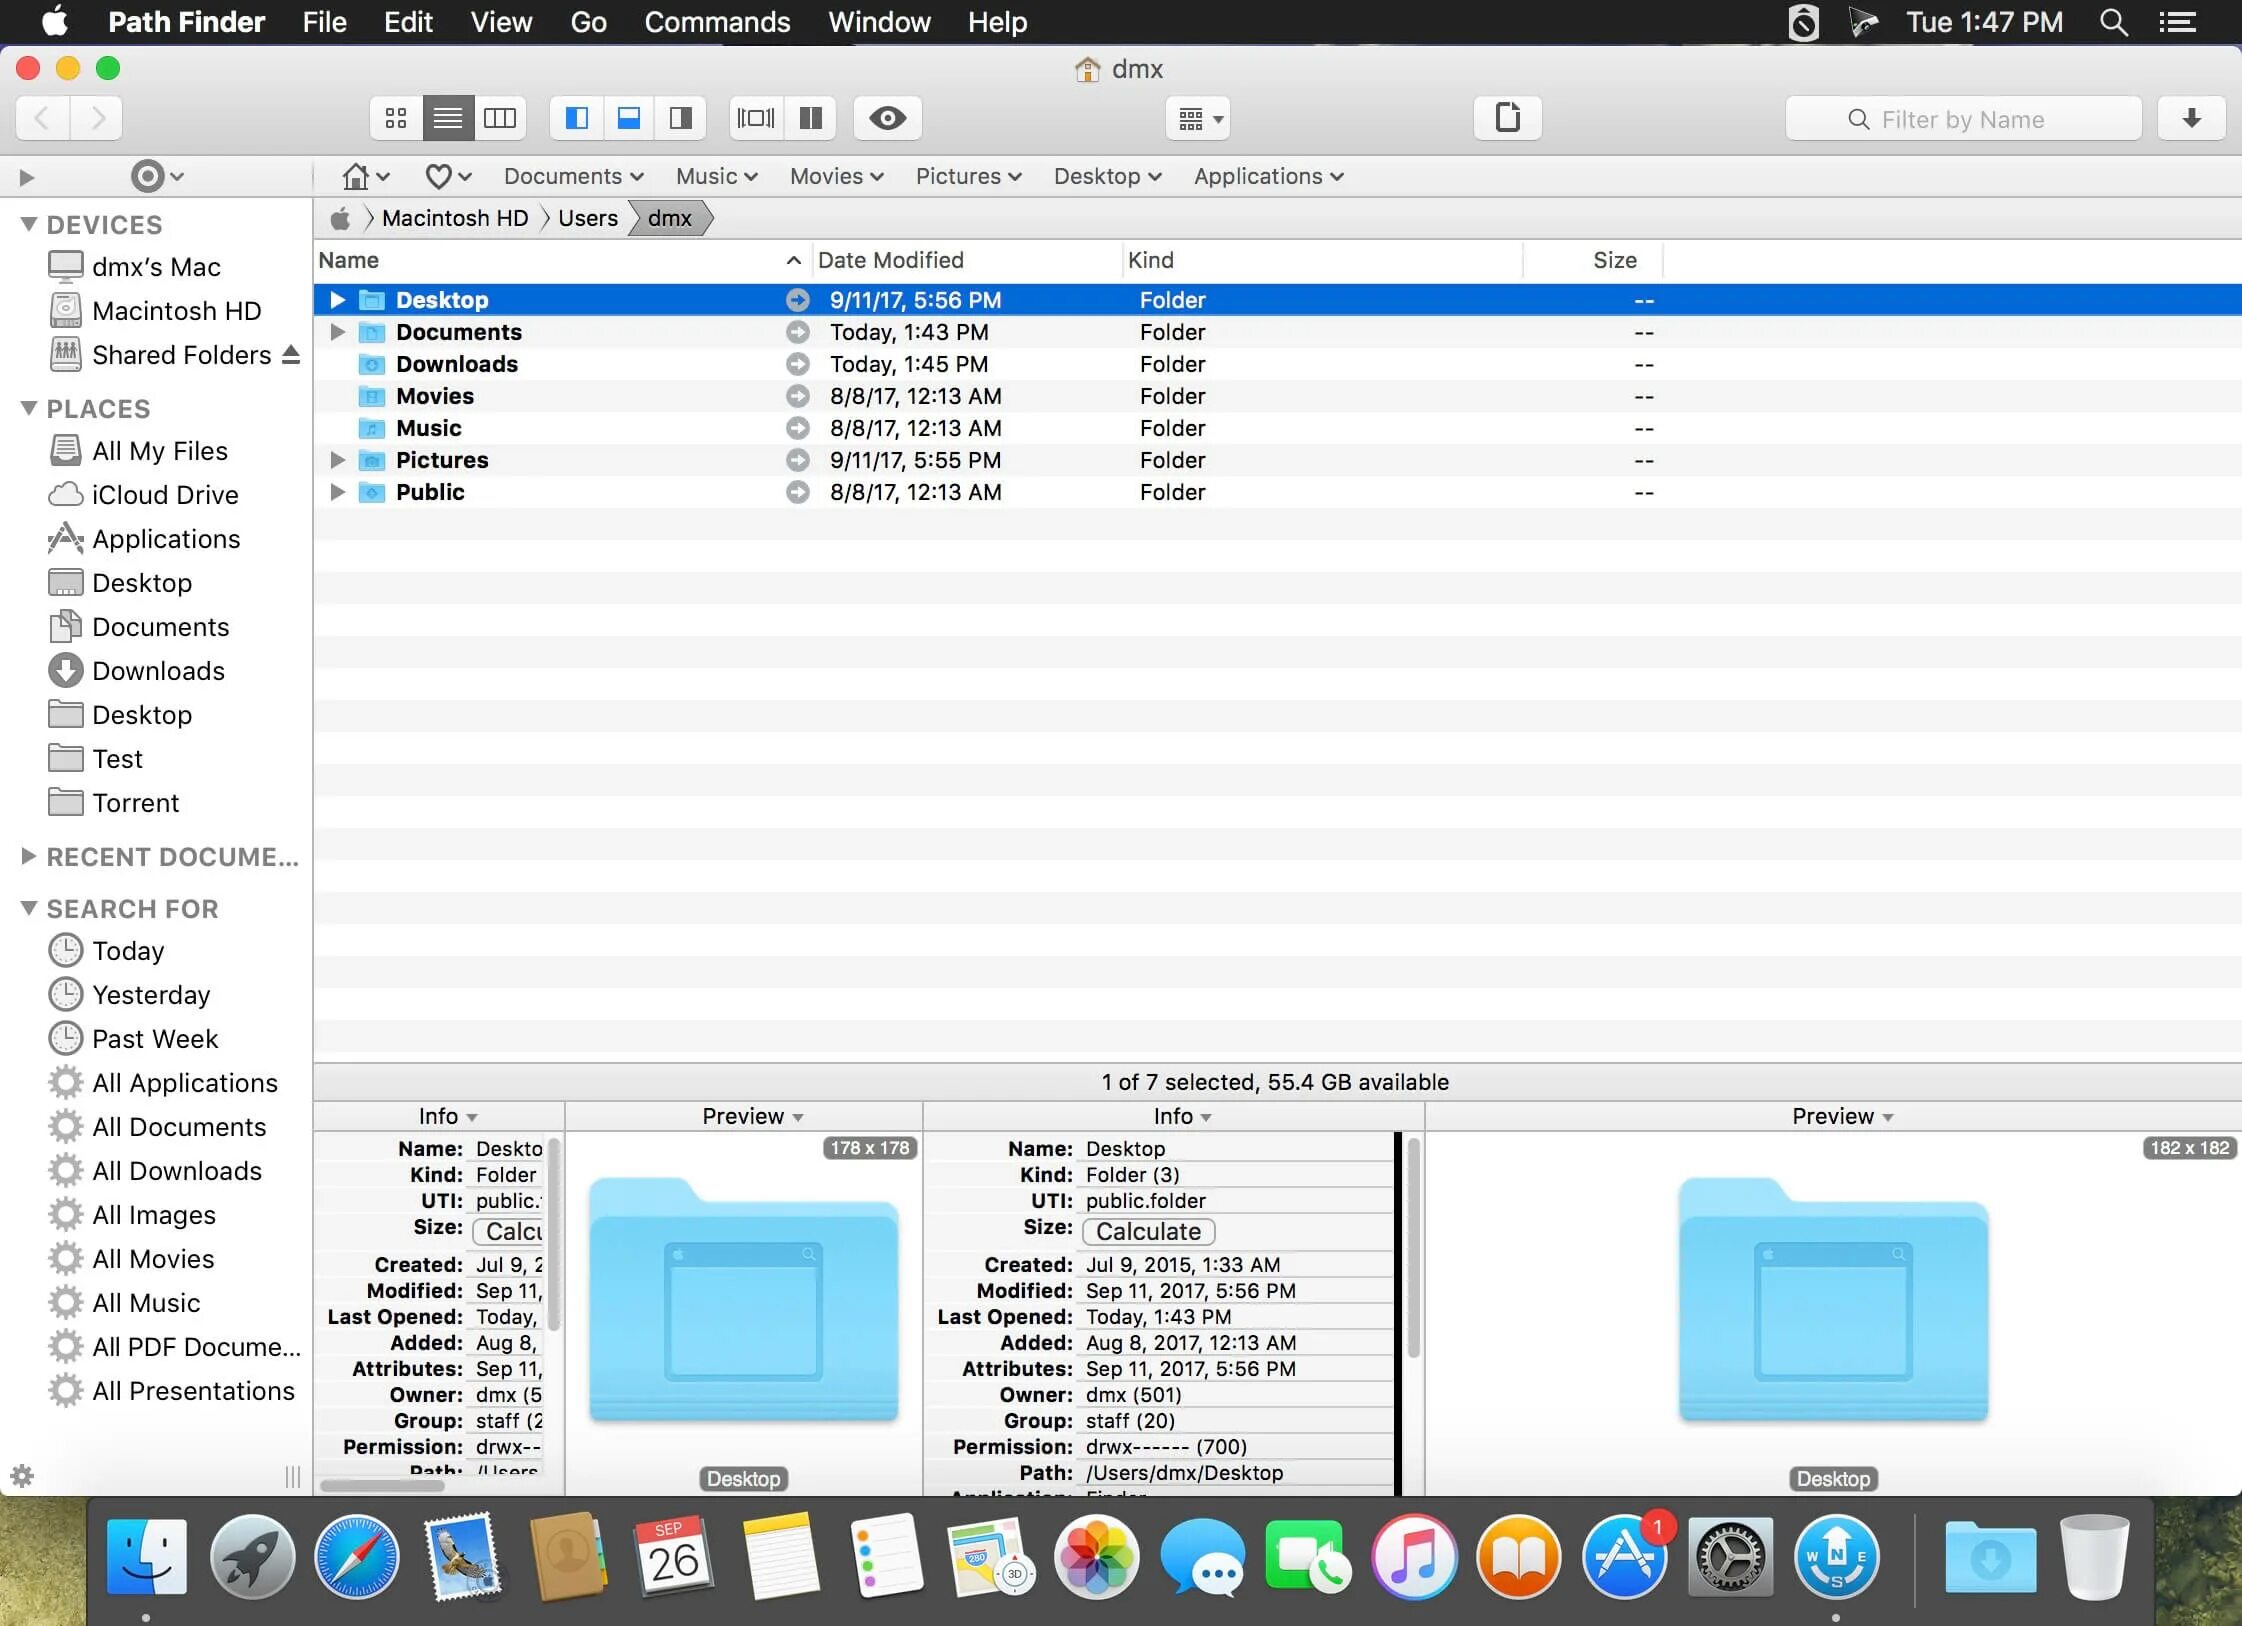Open the Movies bookmark dropdown
Viewport: 2242px width, 1626px height.
click(837, 176)
